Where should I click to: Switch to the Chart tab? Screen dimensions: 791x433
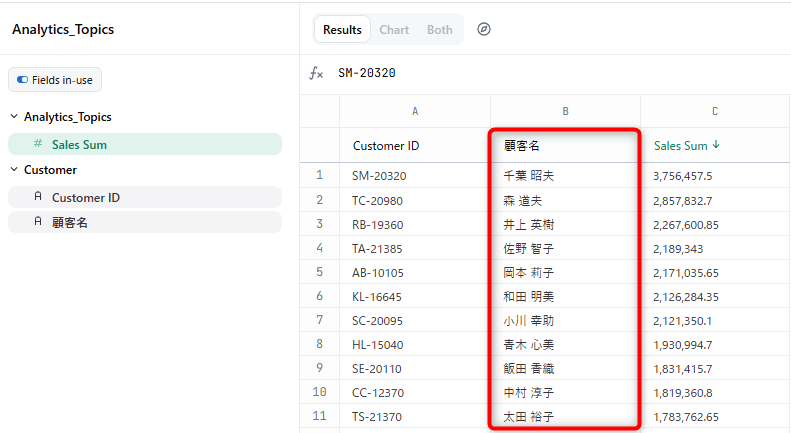(x=394, y=30)
